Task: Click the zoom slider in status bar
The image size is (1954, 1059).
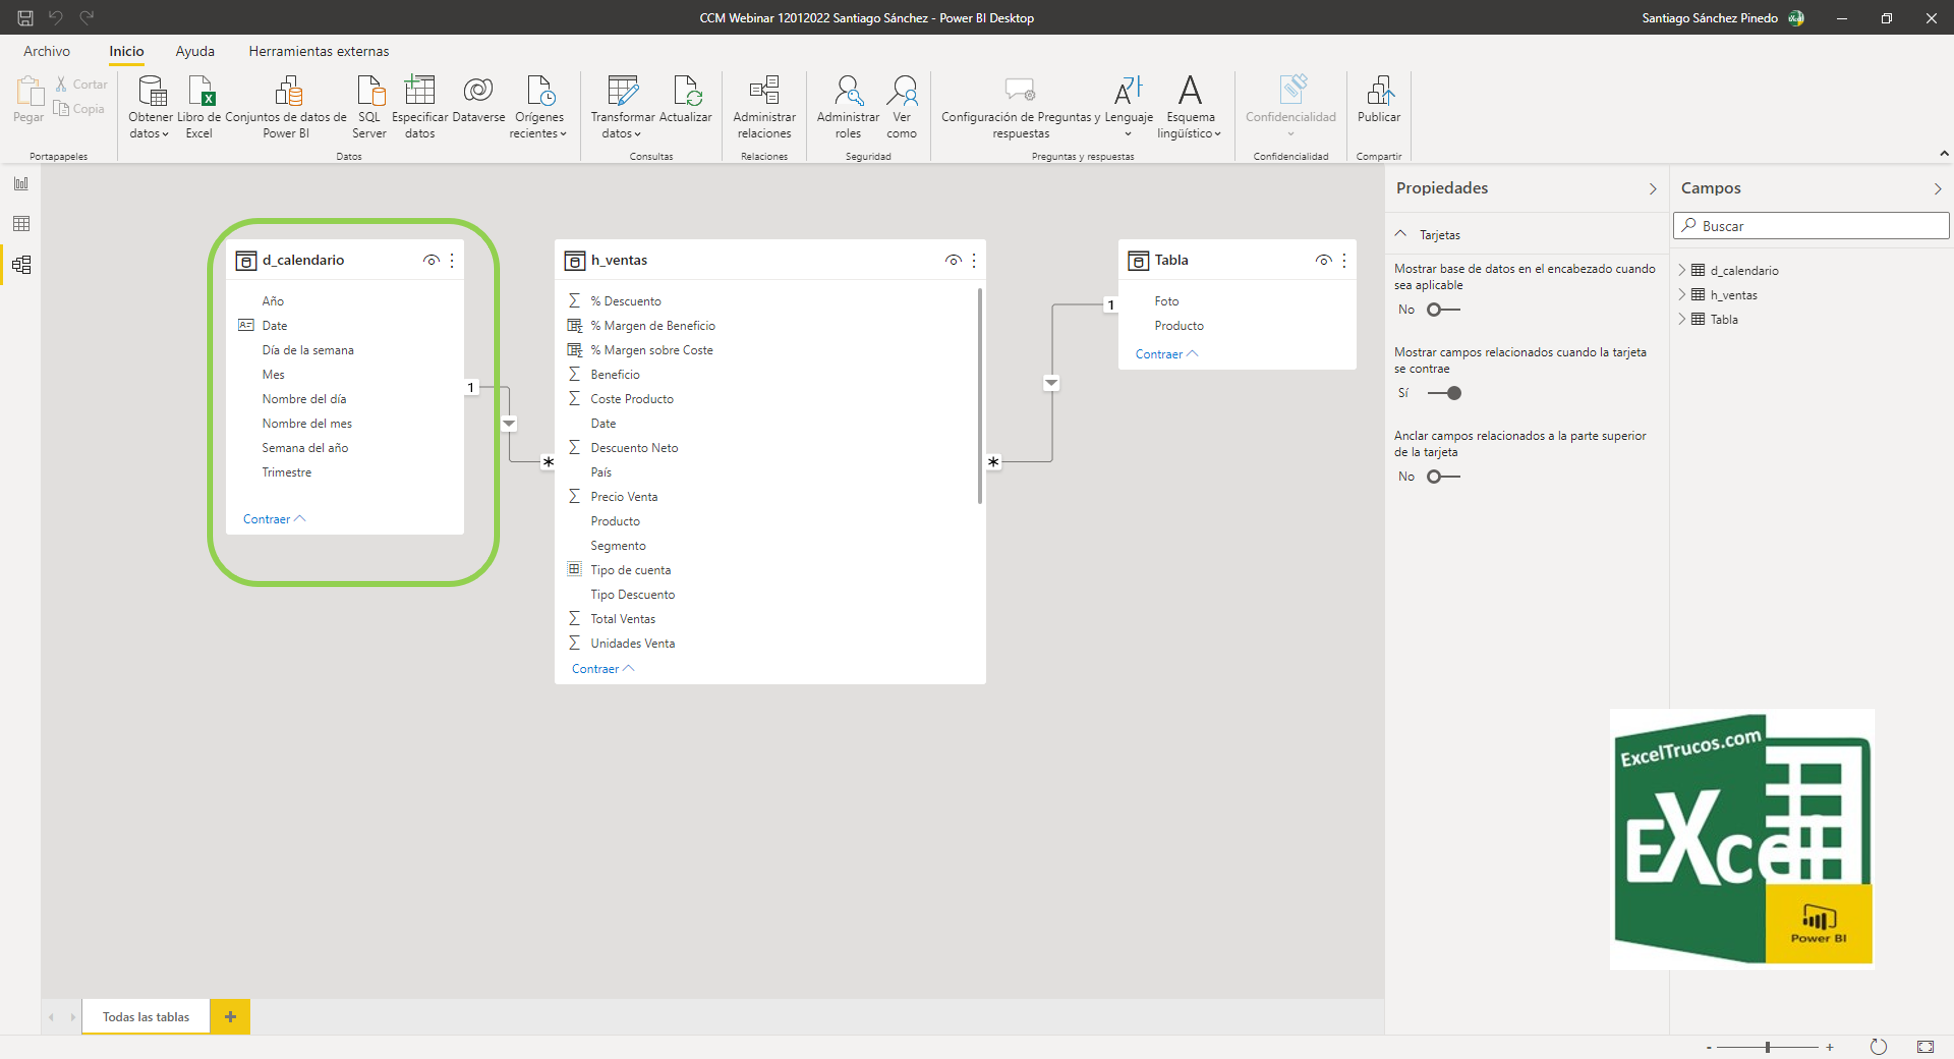Action: click(x=1768, y=1047)
